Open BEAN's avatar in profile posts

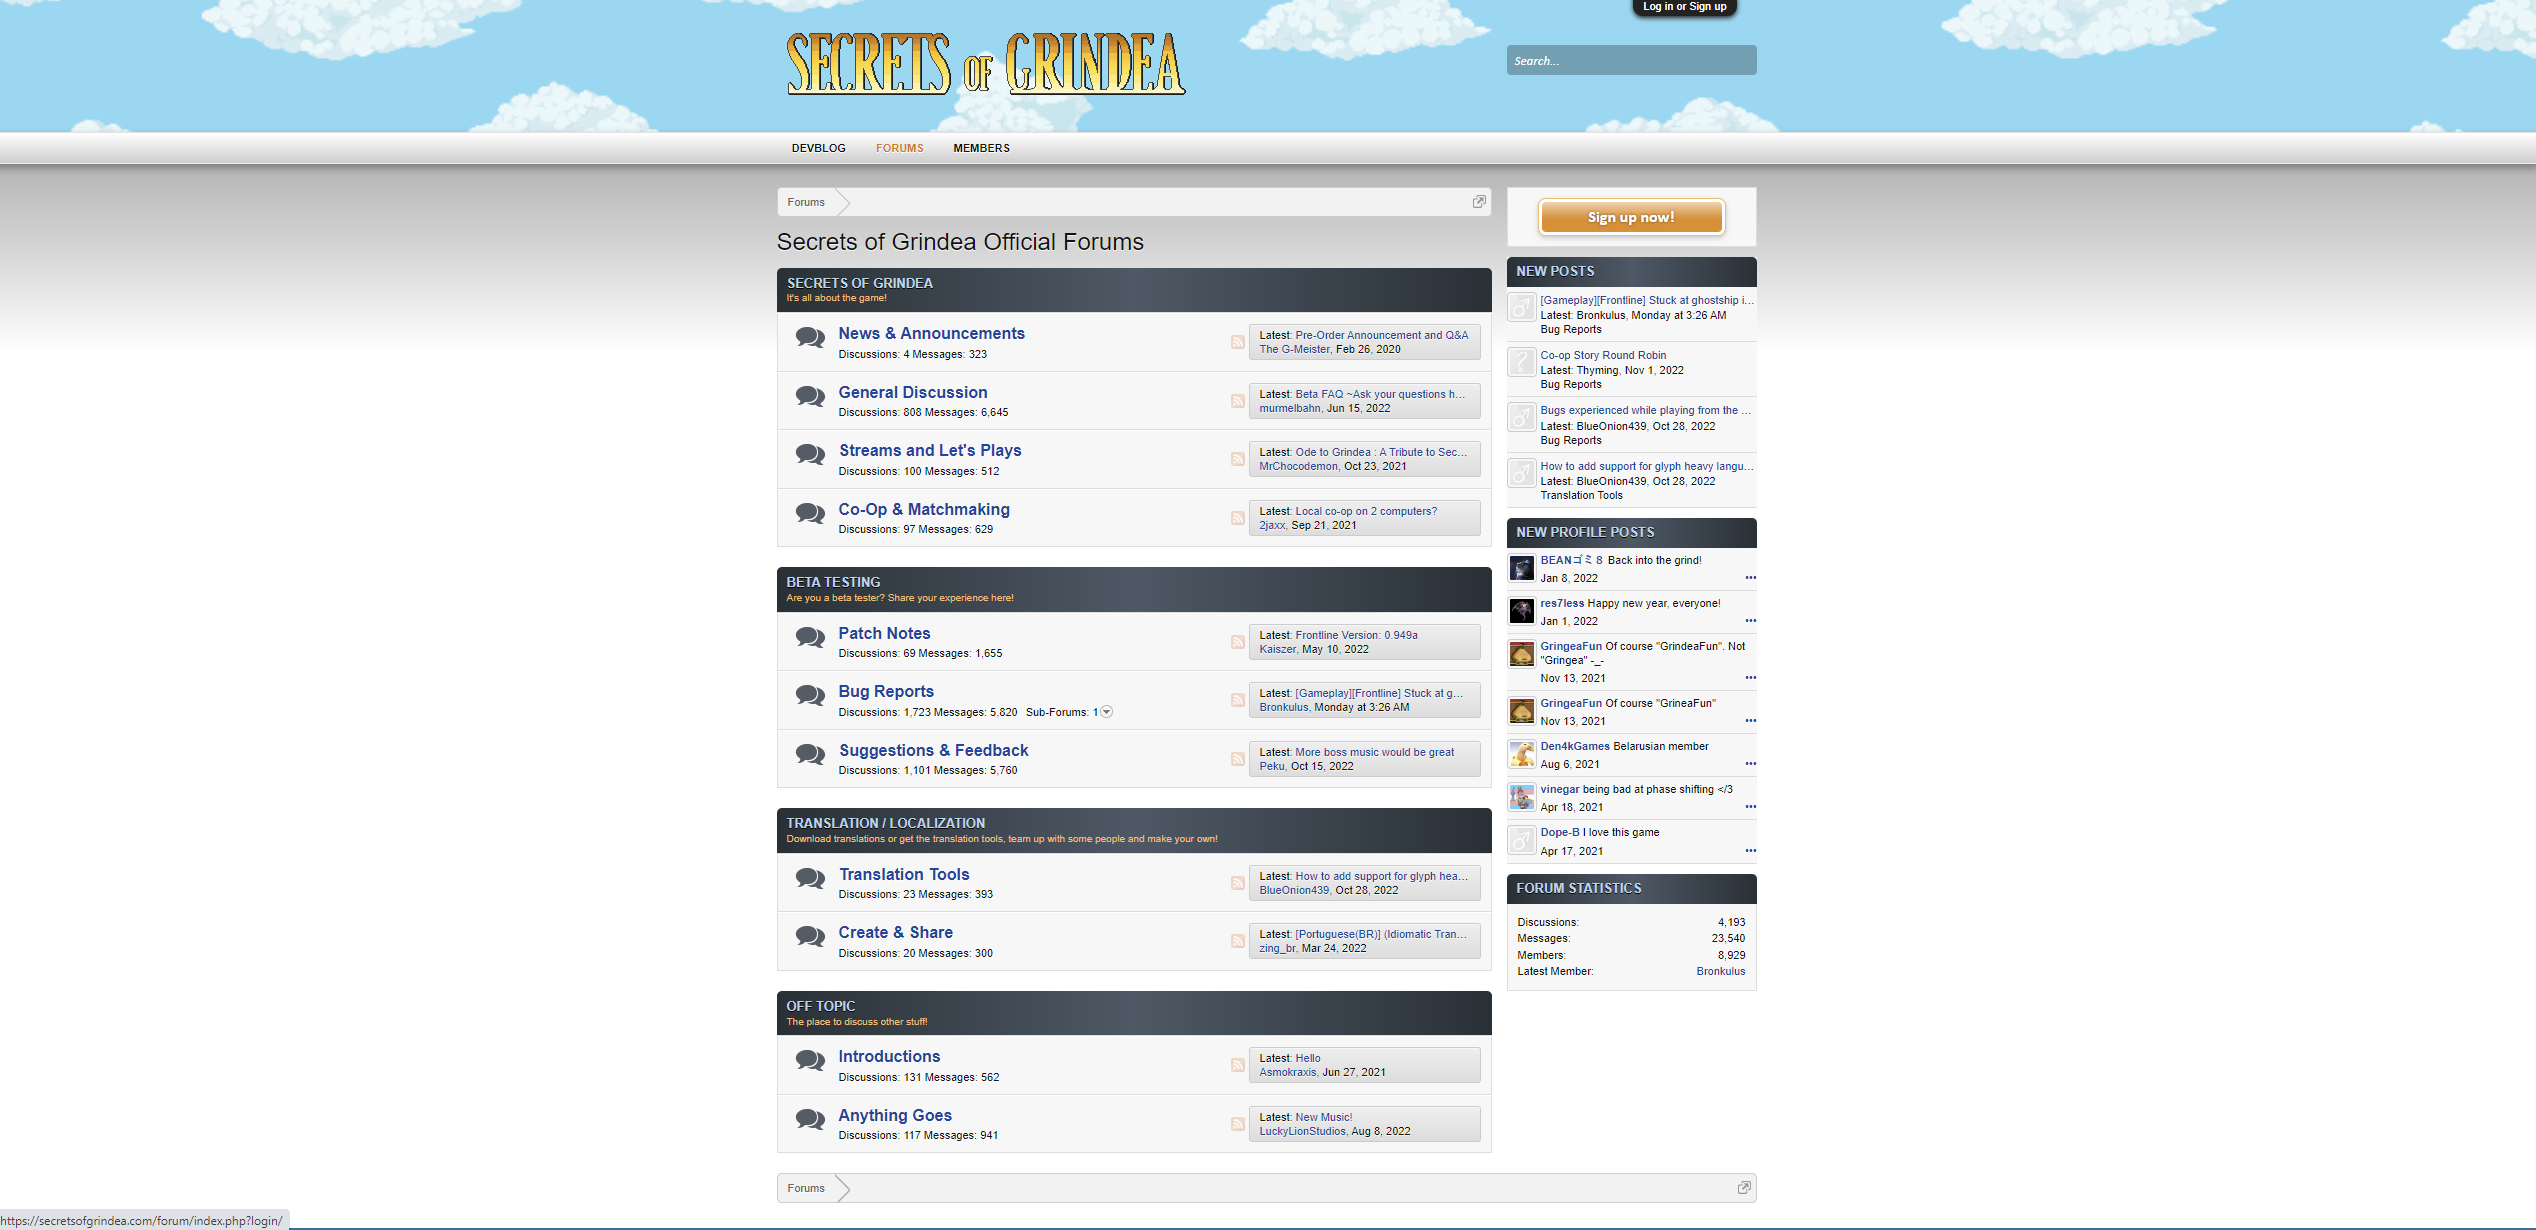click(x=1521, y=569)
